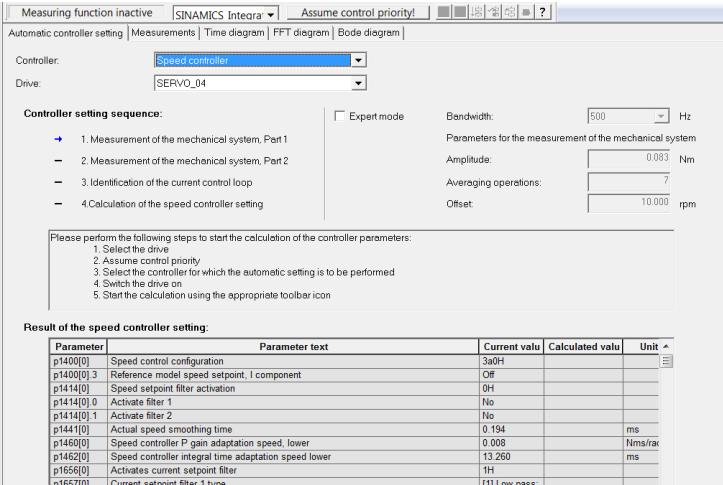Click the p1441[0] parameter cell
The height and width of the screenshot is (485, 723).
point(78,429)
